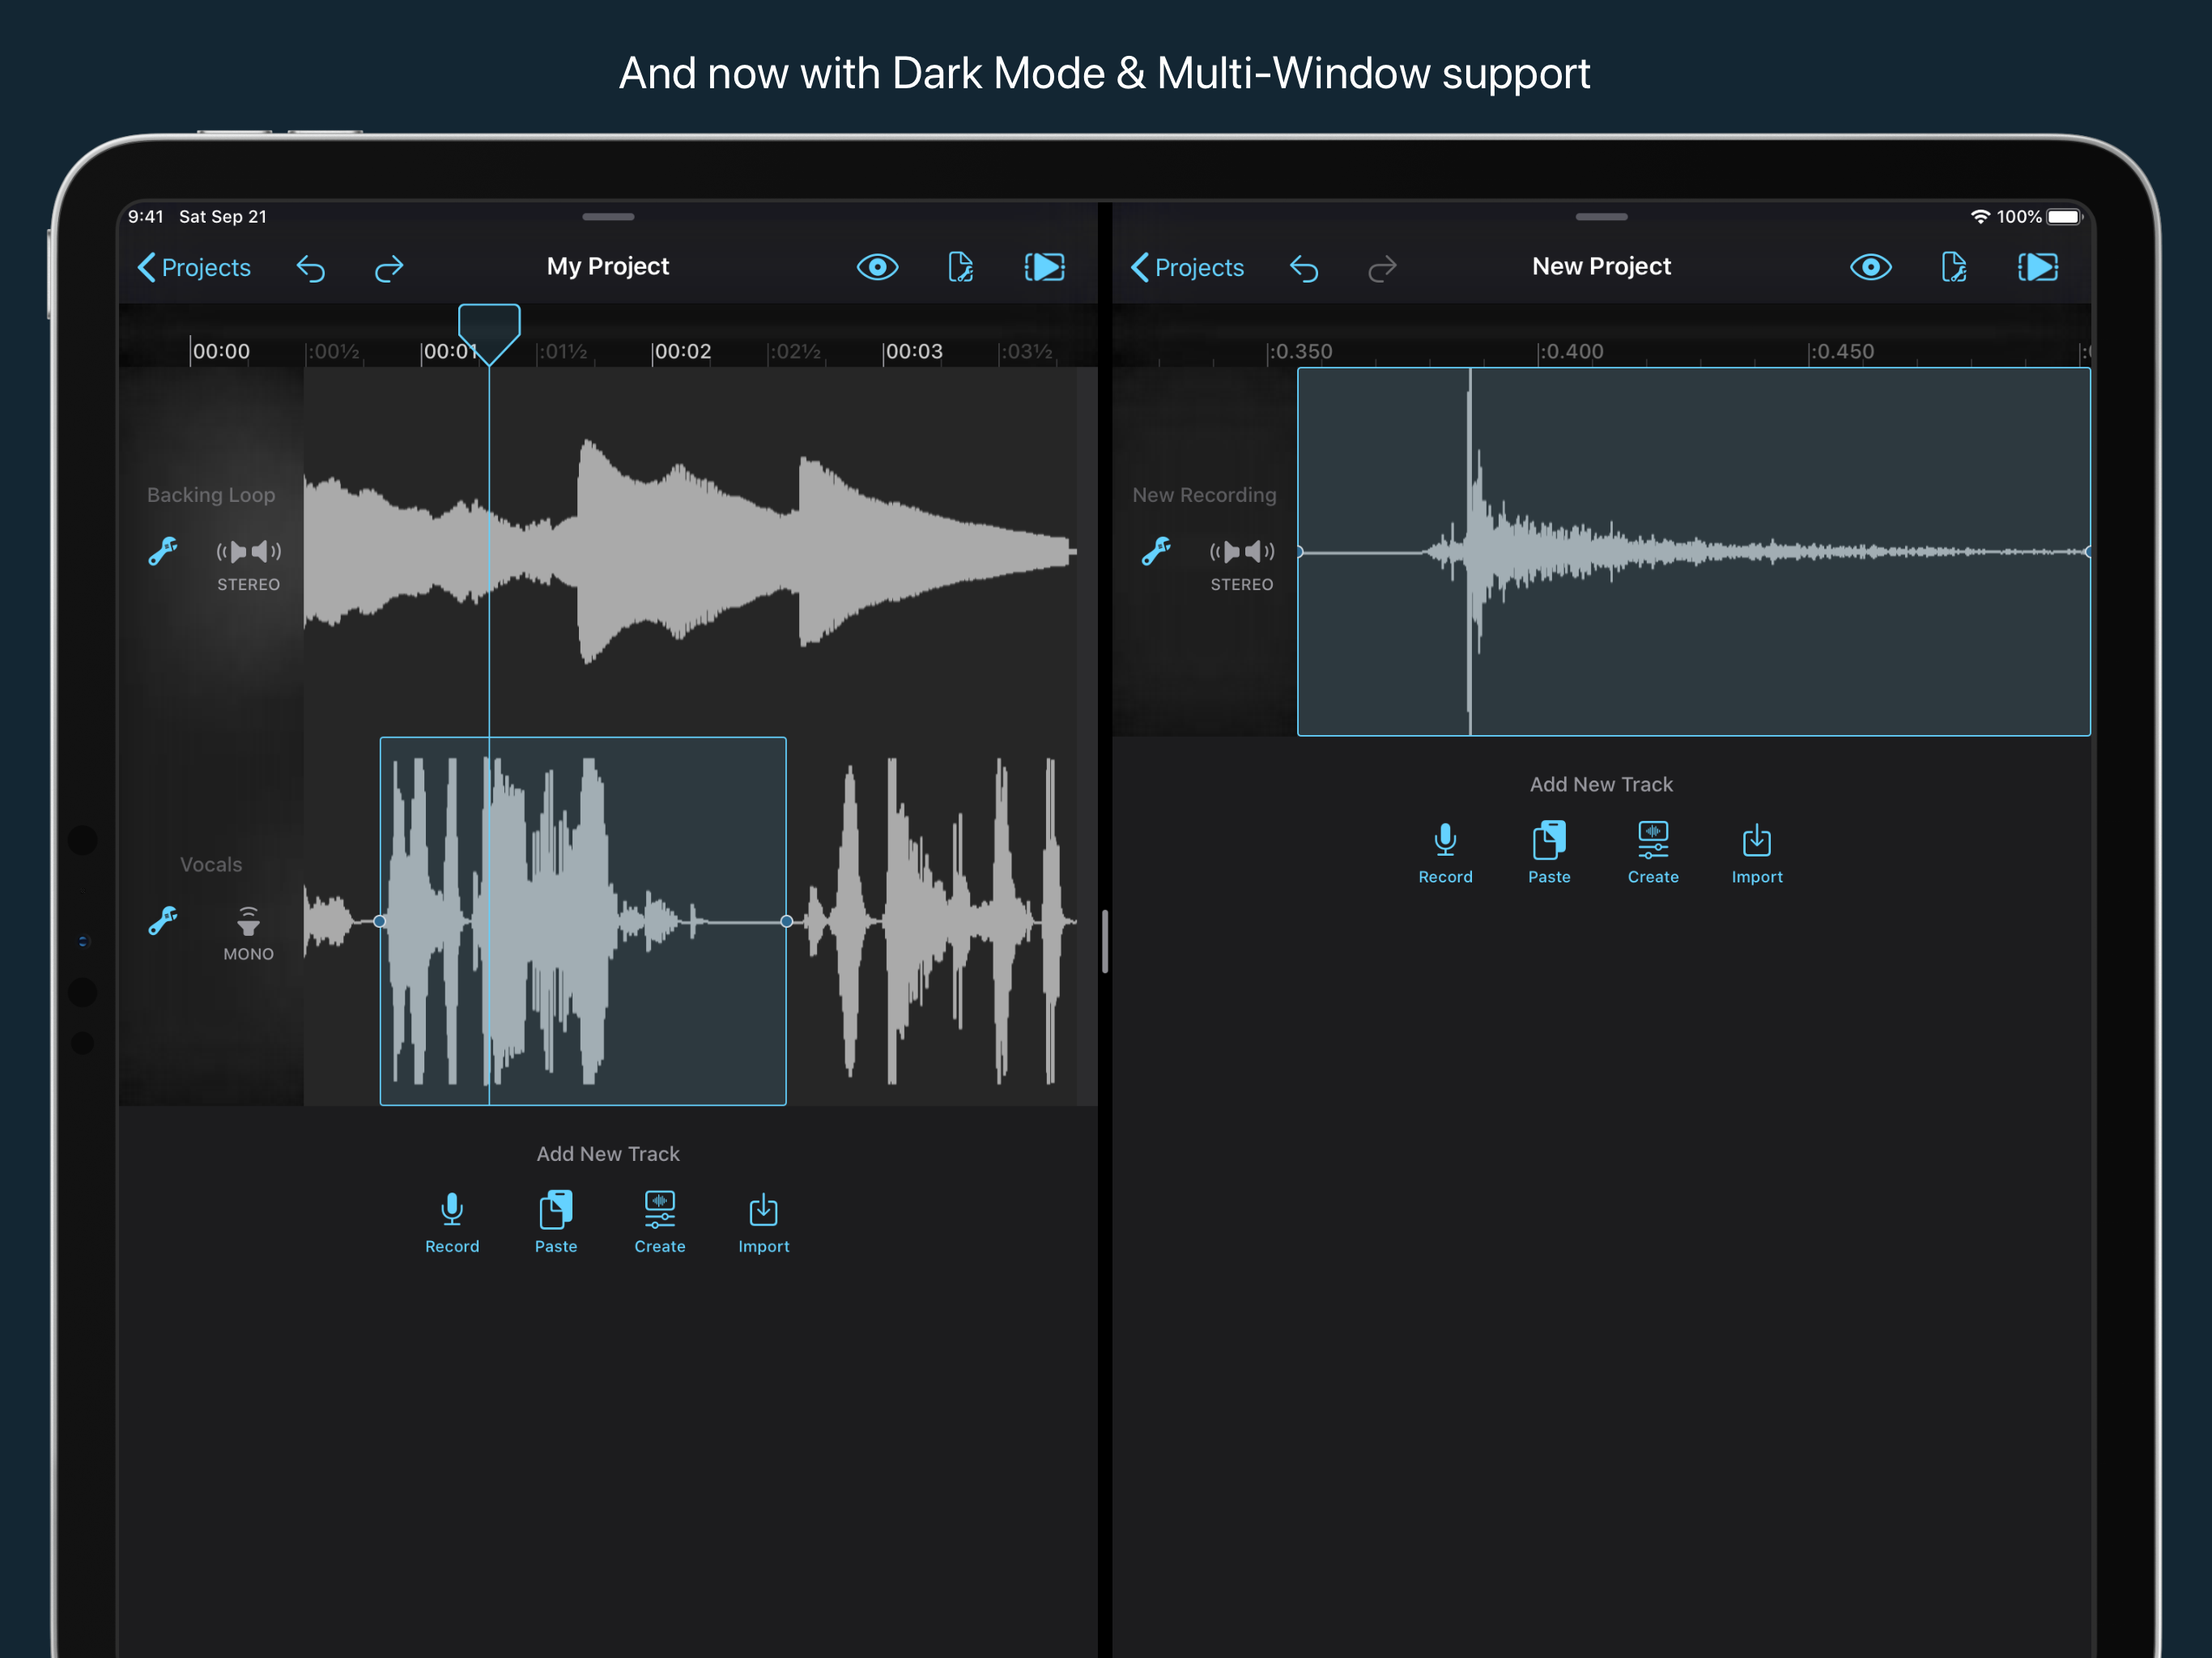Open wrench settings for Backing Loop track
2212x1658 pixels.
(x=163, y=551)
